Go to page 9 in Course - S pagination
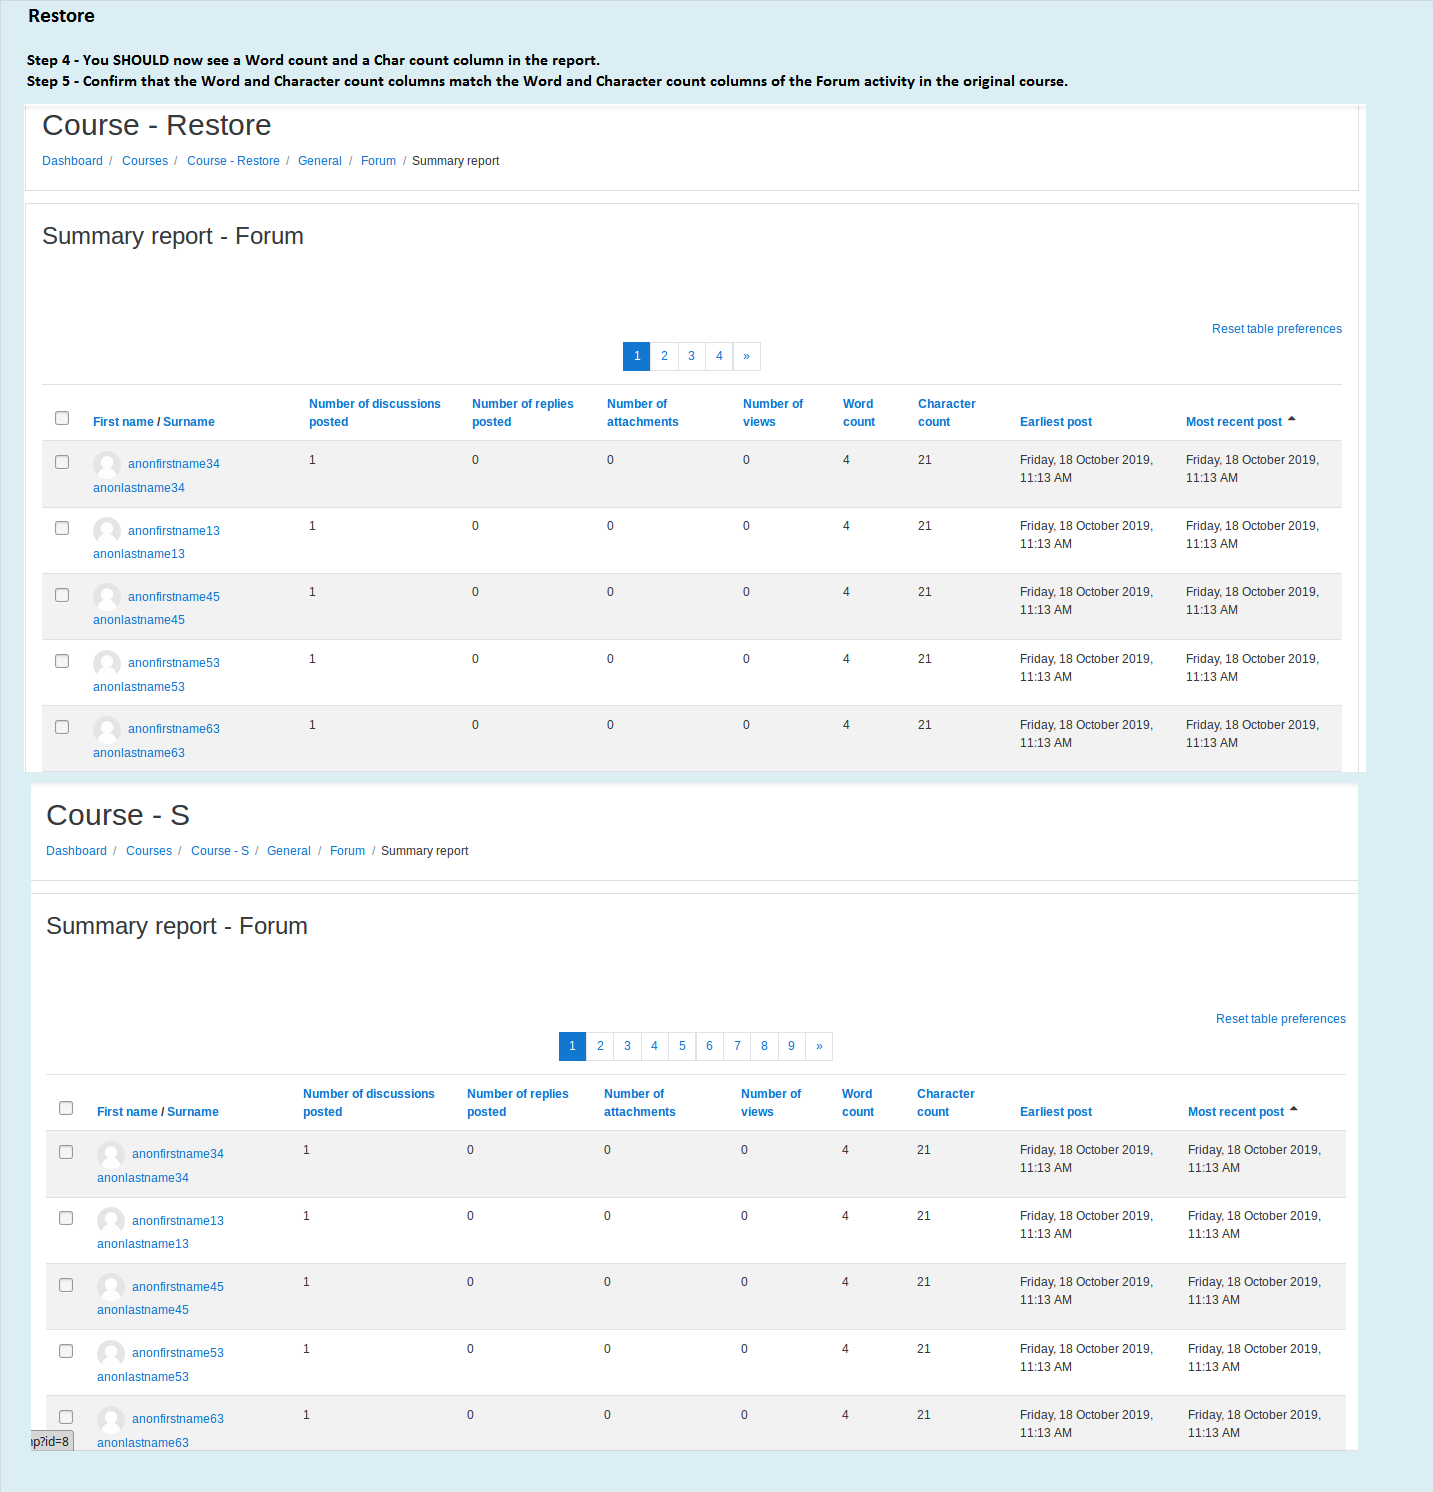This screenshot has height=1492, width=1433. [792, 1046]
